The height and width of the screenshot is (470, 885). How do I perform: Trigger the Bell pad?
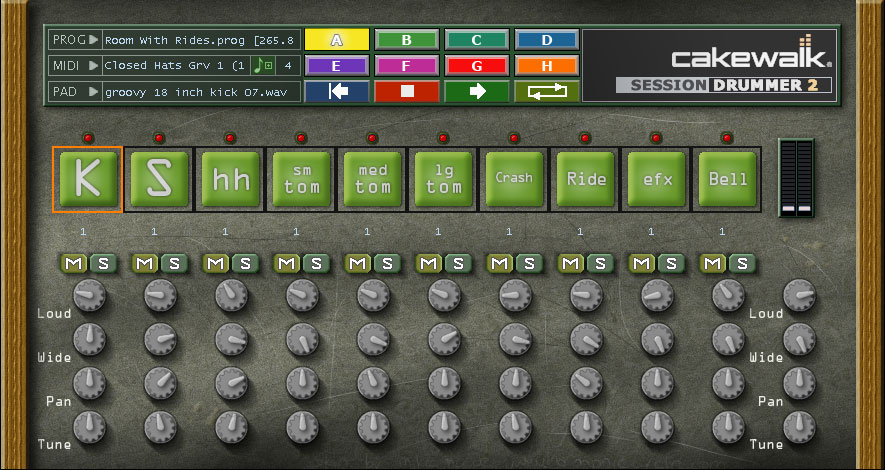(728, 179)
